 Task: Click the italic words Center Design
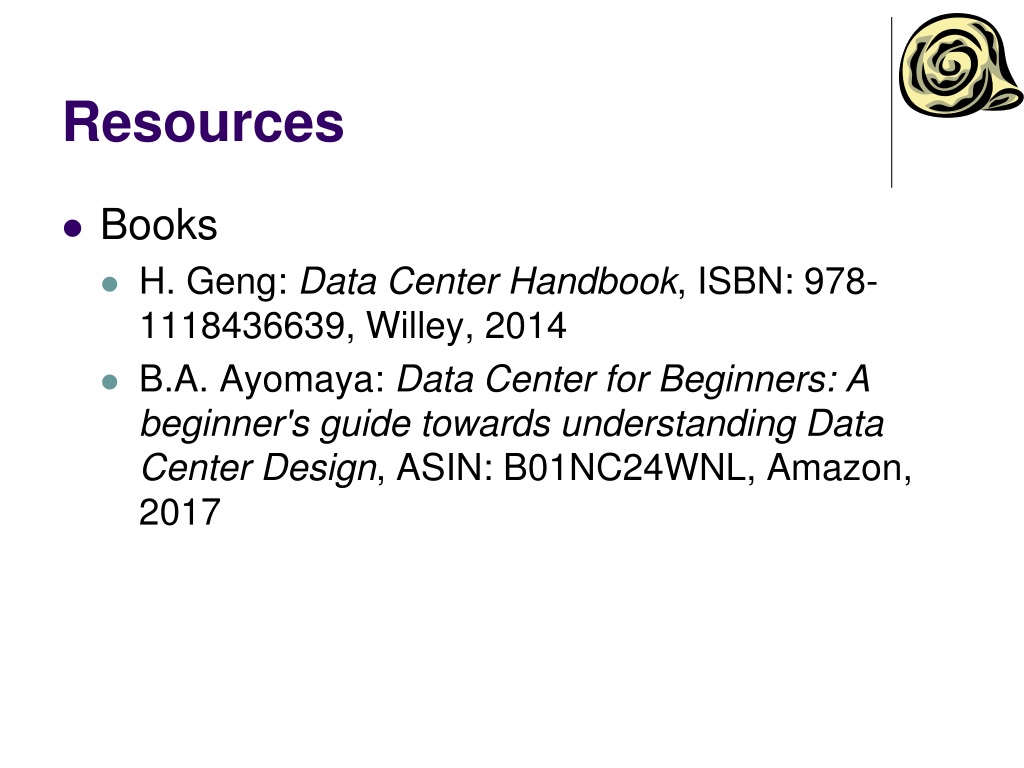click(x=258, y=468)
